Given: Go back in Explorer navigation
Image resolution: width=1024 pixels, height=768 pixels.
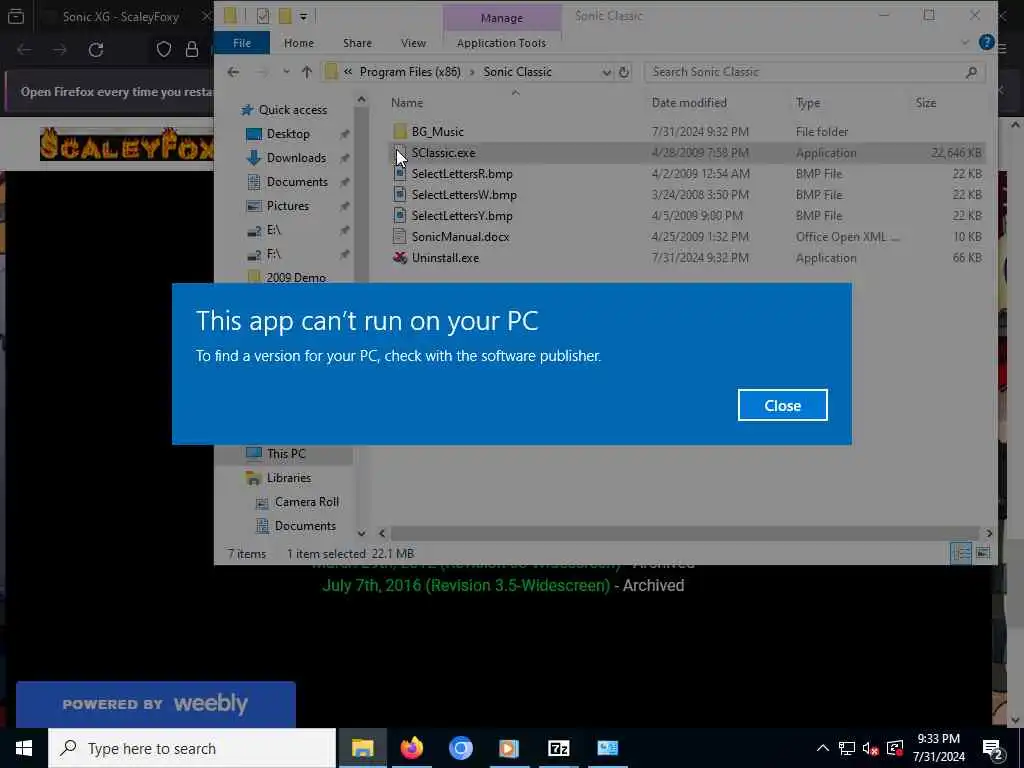Looking at the screenshot, I should (x=233, y=72).
